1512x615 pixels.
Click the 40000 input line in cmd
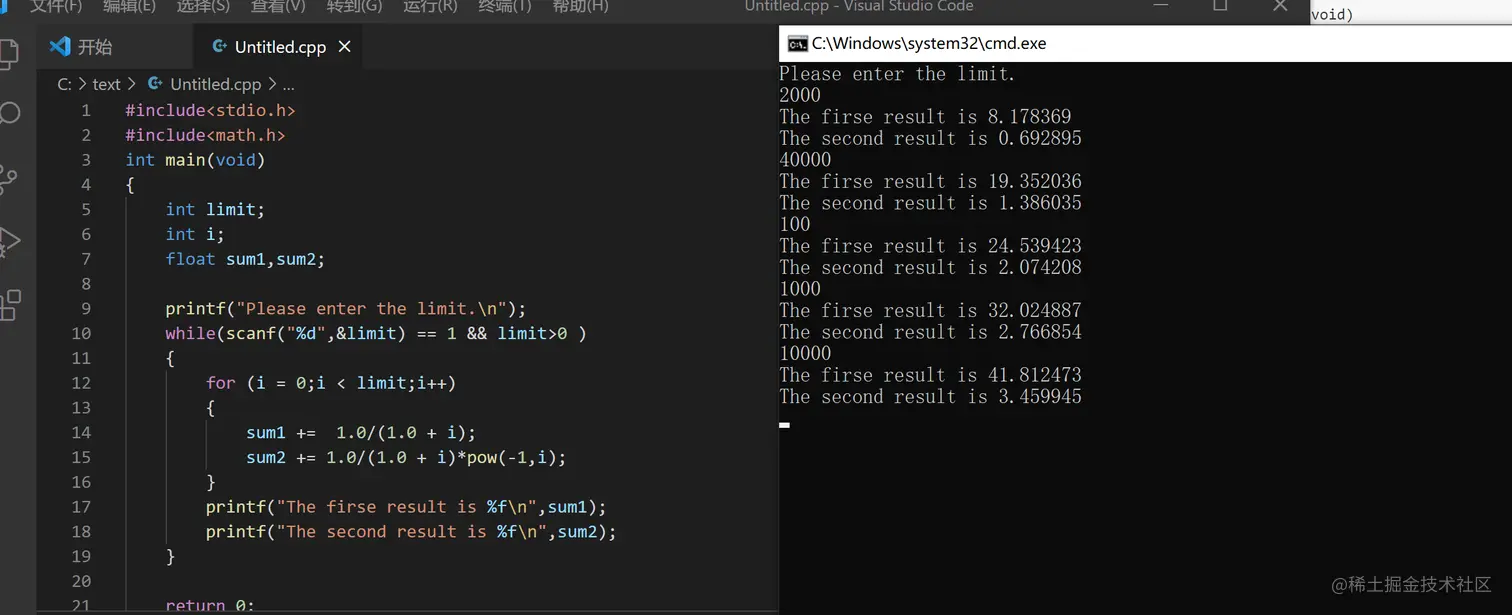click(805, 160)
